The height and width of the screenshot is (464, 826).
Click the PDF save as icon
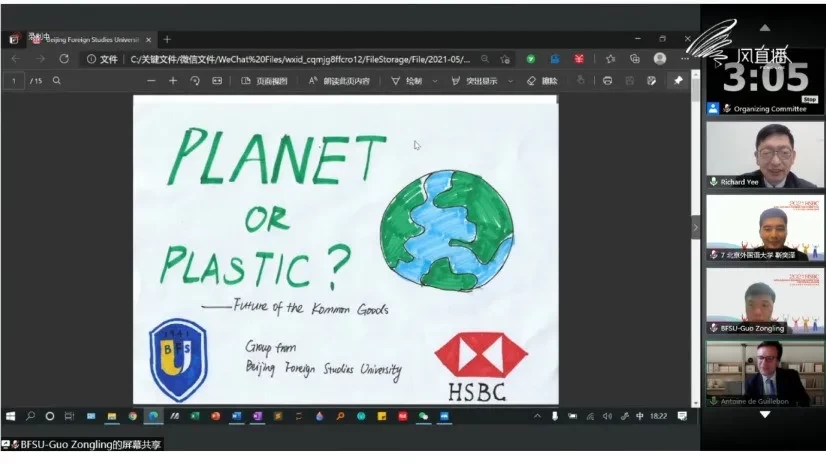point(652,81)
